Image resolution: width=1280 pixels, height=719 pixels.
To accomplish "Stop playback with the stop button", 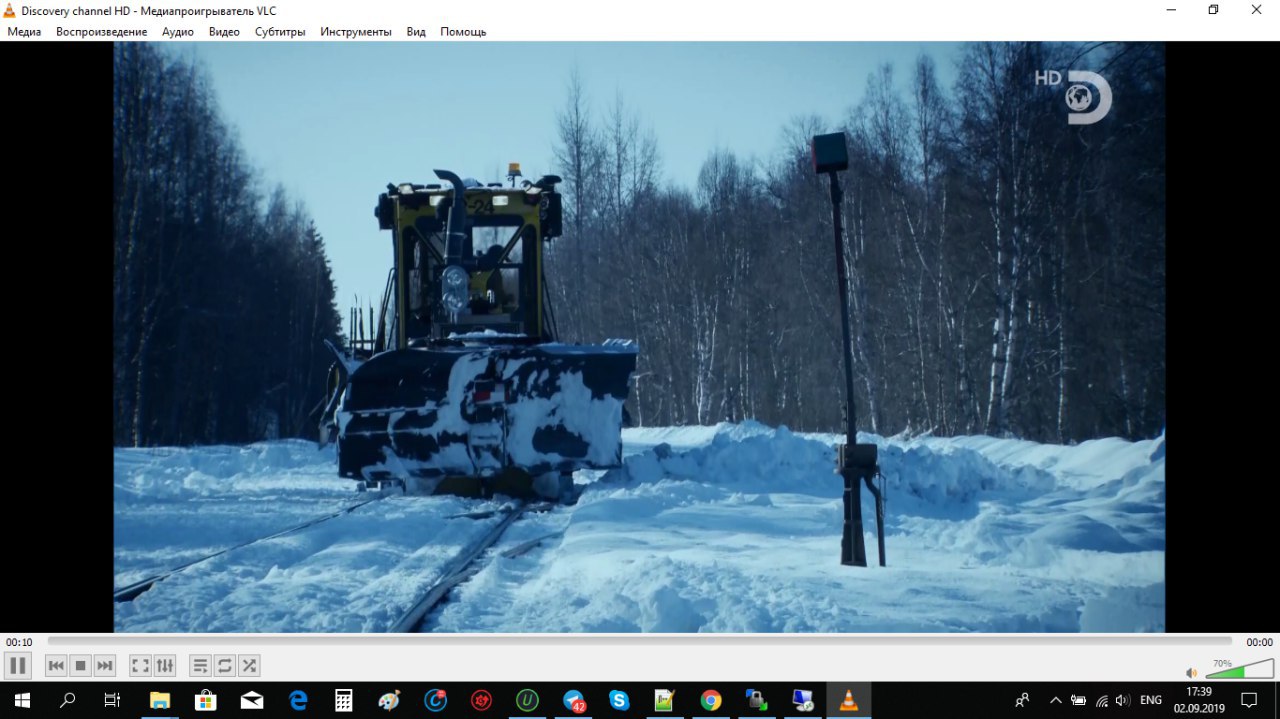I will click(x=81, y=665).
